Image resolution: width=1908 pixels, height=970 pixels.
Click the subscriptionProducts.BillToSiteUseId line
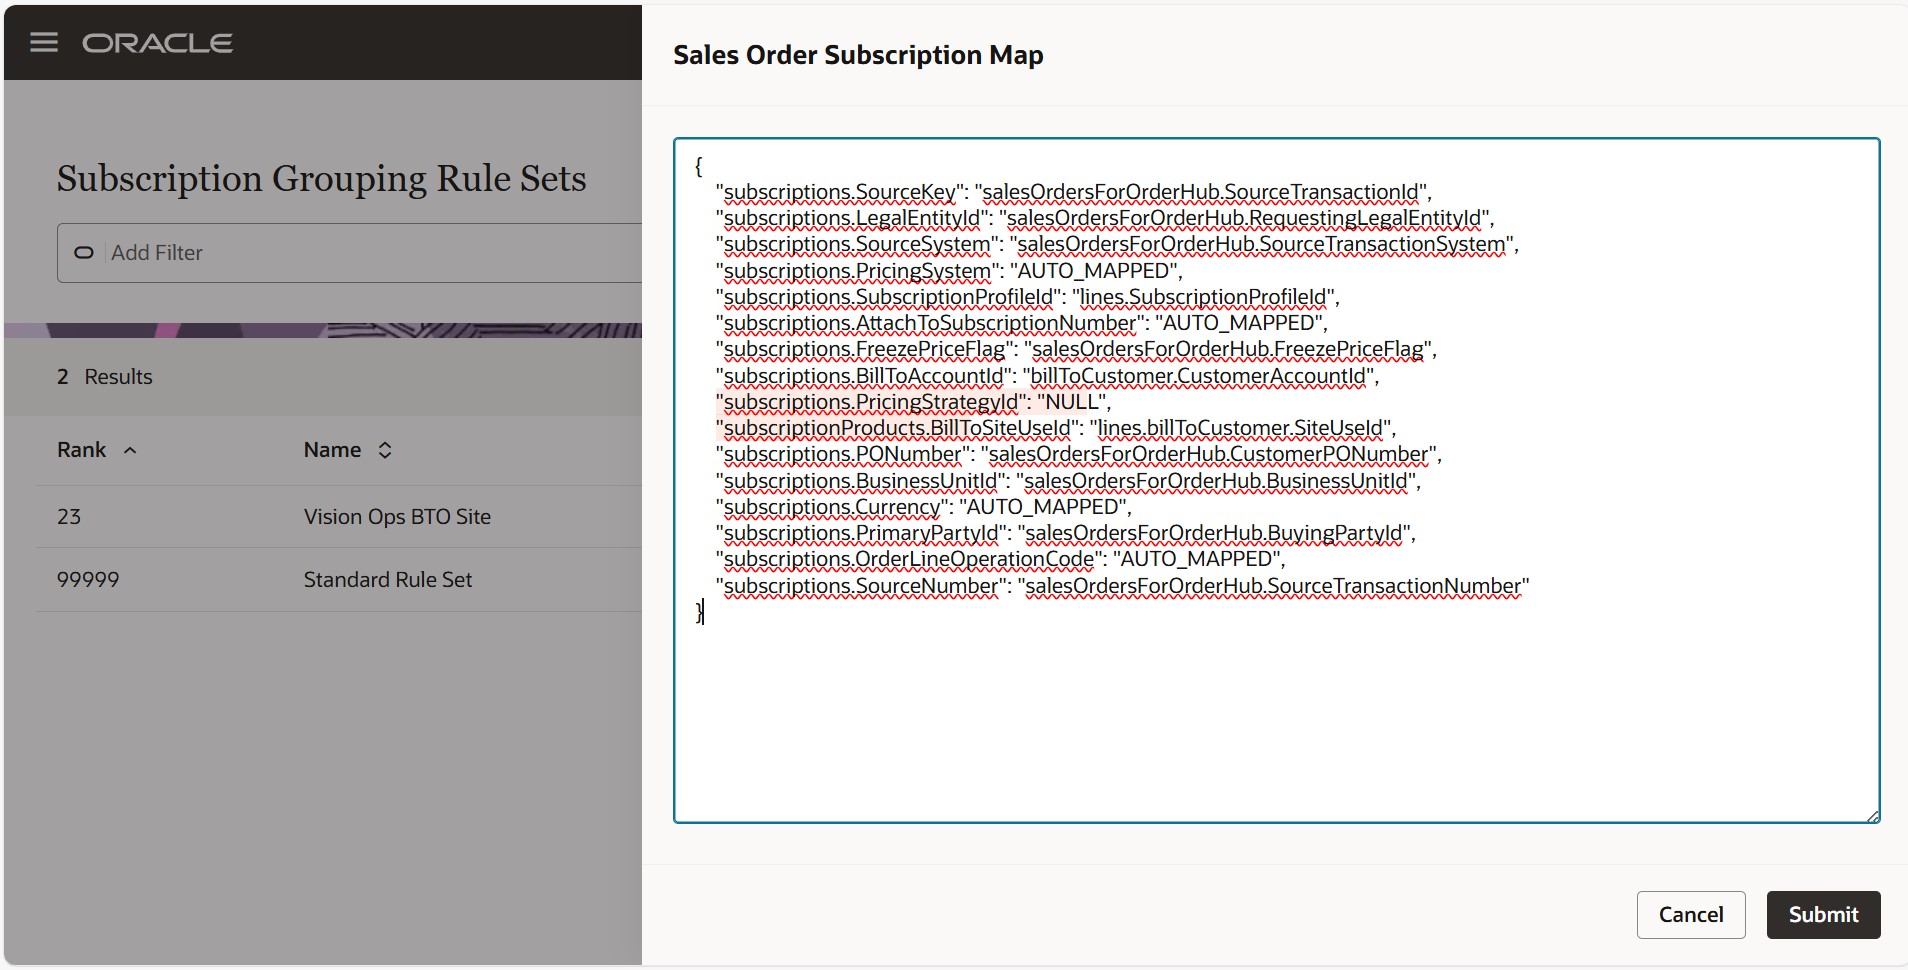pos(1056,428)
